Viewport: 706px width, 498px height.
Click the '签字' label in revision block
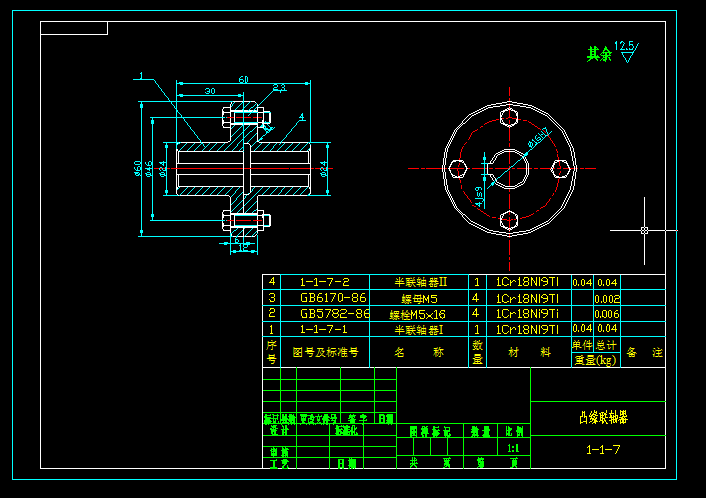pos(358,419)
